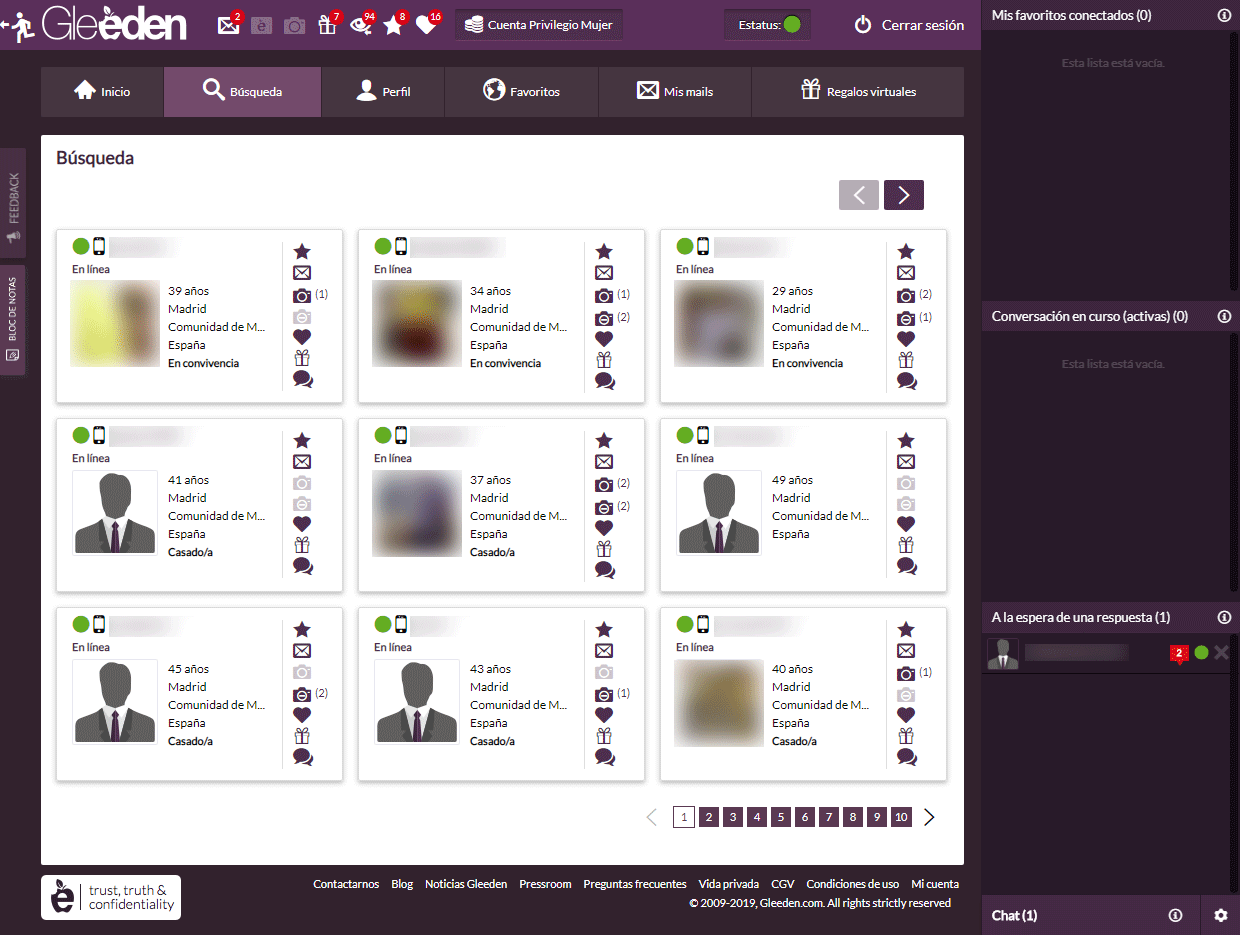Open profile views eye icon with badge 94
The height and width of the screenshot is (935, 1240).
coord(362,25)
